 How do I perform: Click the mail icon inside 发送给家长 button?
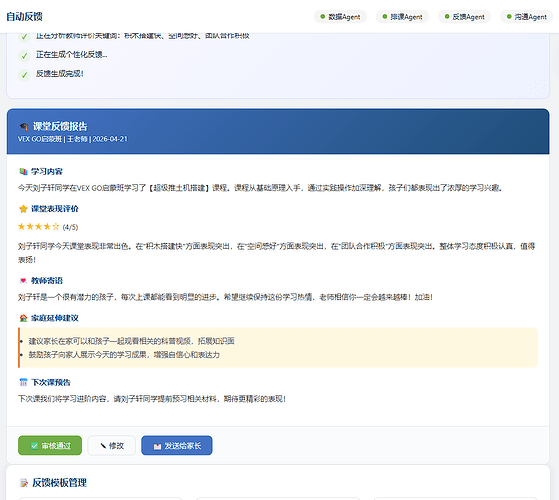(x=157, y=446)
